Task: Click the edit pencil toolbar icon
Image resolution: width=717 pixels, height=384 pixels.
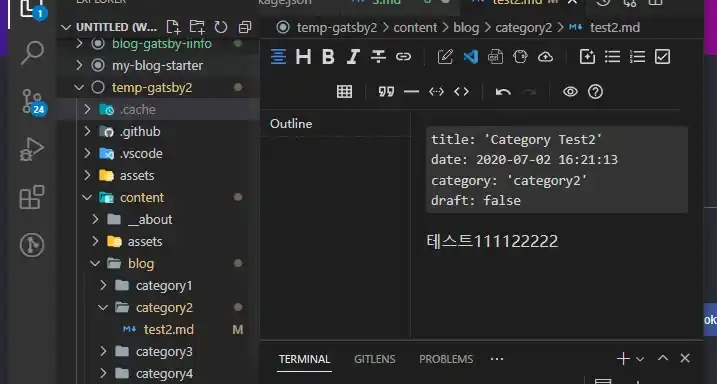Action: click(445, 57)
